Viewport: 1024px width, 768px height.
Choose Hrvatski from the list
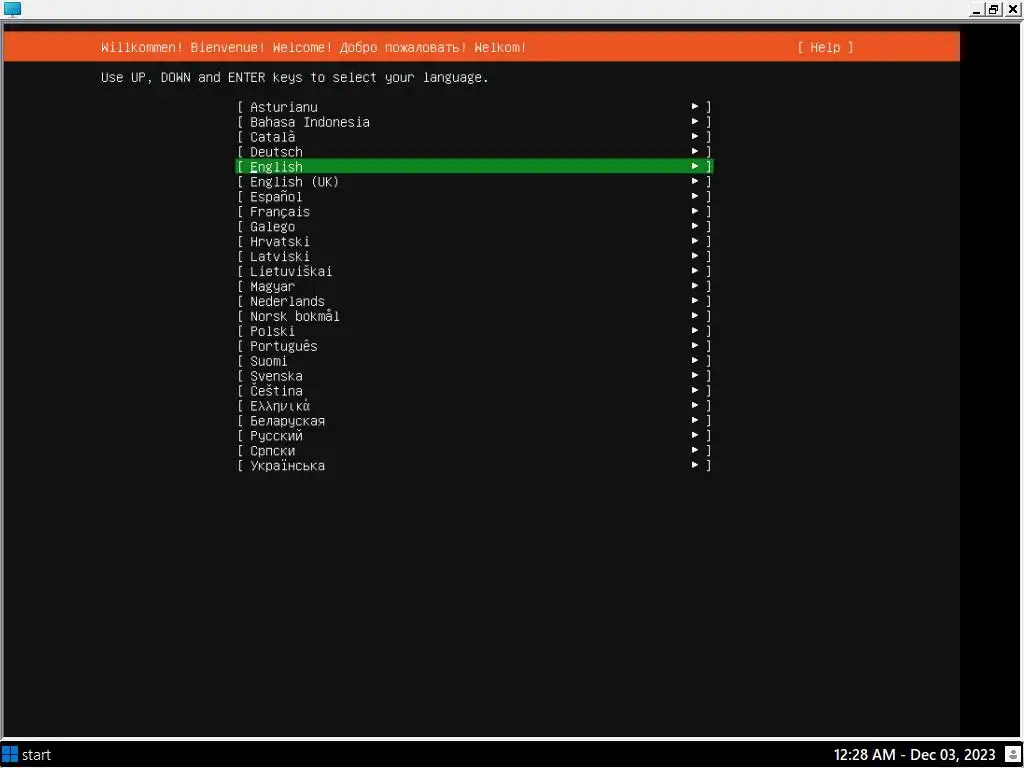tap(474, 242)
